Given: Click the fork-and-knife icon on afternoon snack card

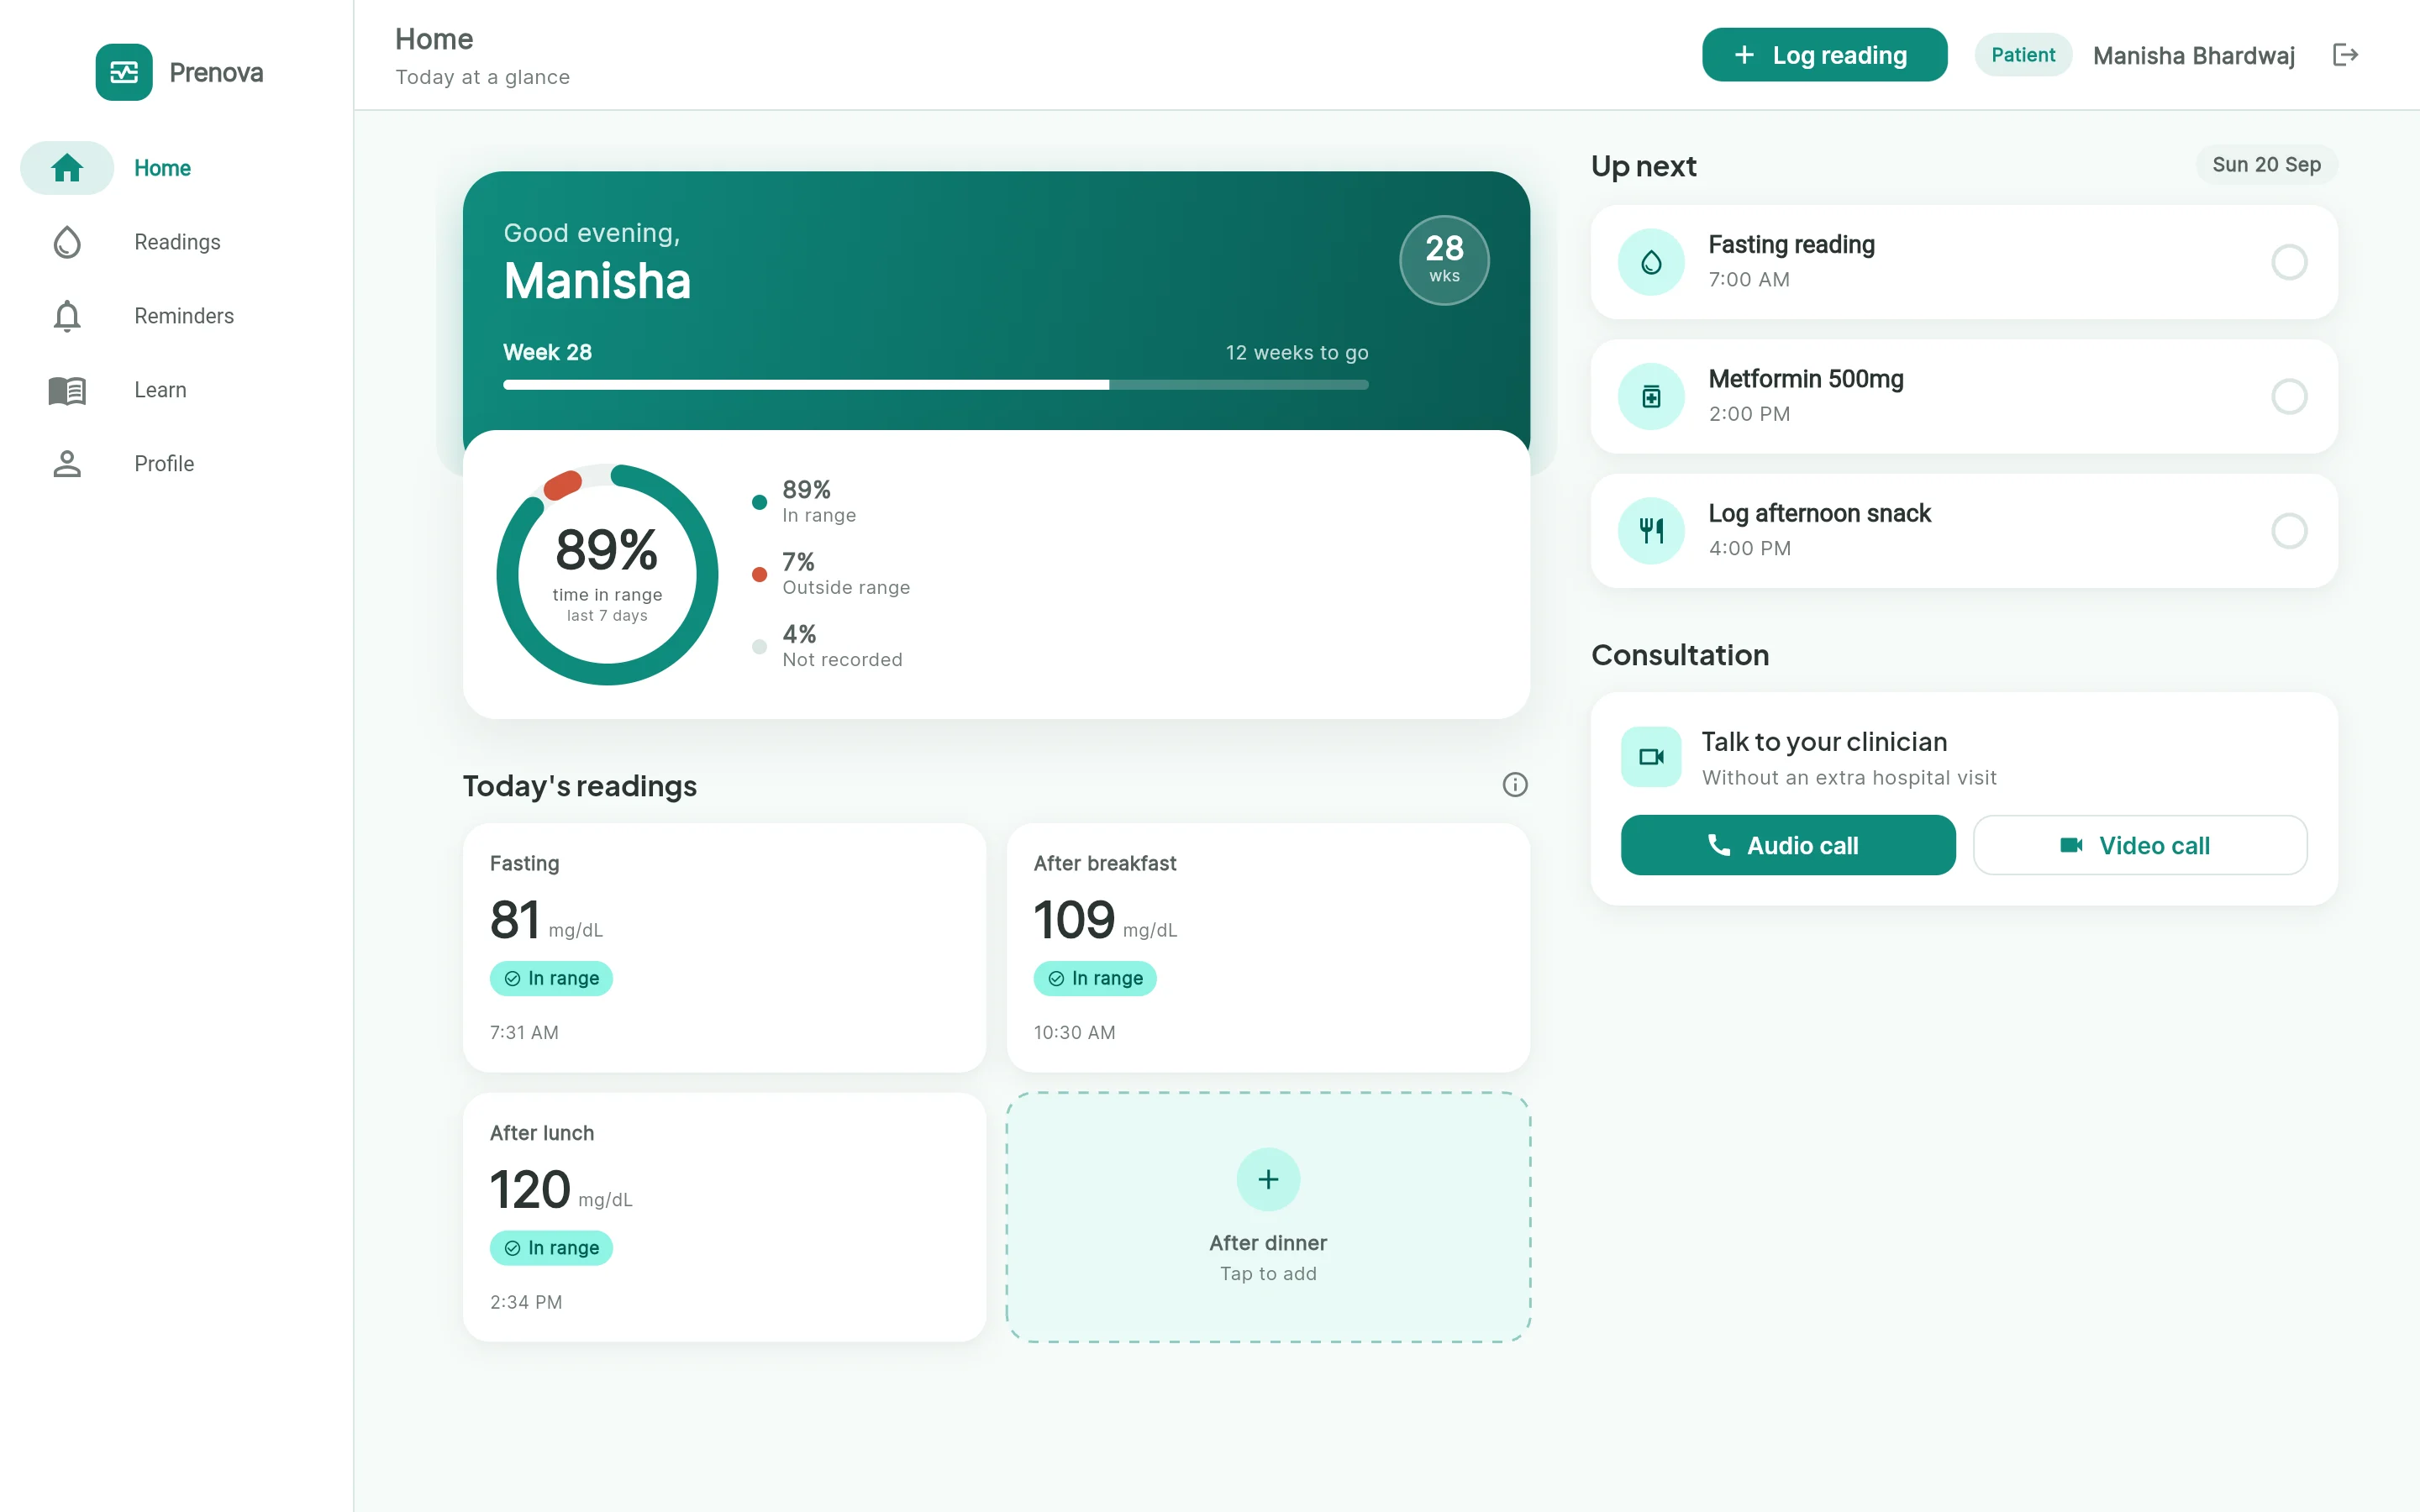Looking at the screenshot, I should tap(1651, 531).
